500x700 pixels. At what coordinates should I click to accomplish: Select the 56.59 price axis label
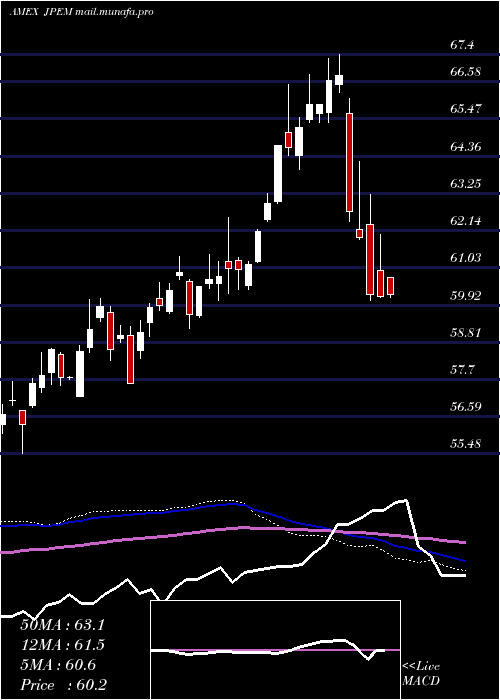pos(466,407)
